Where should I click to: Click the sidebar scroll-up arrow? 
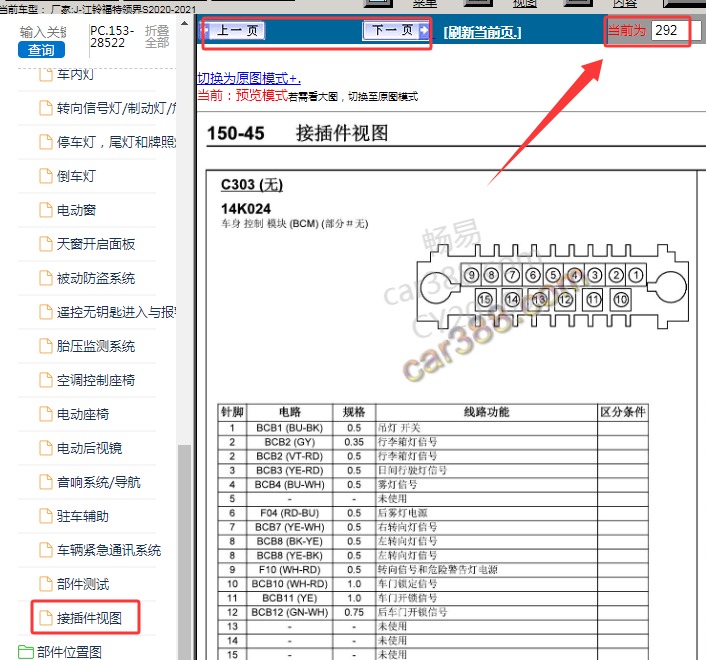tap(184, 23)
